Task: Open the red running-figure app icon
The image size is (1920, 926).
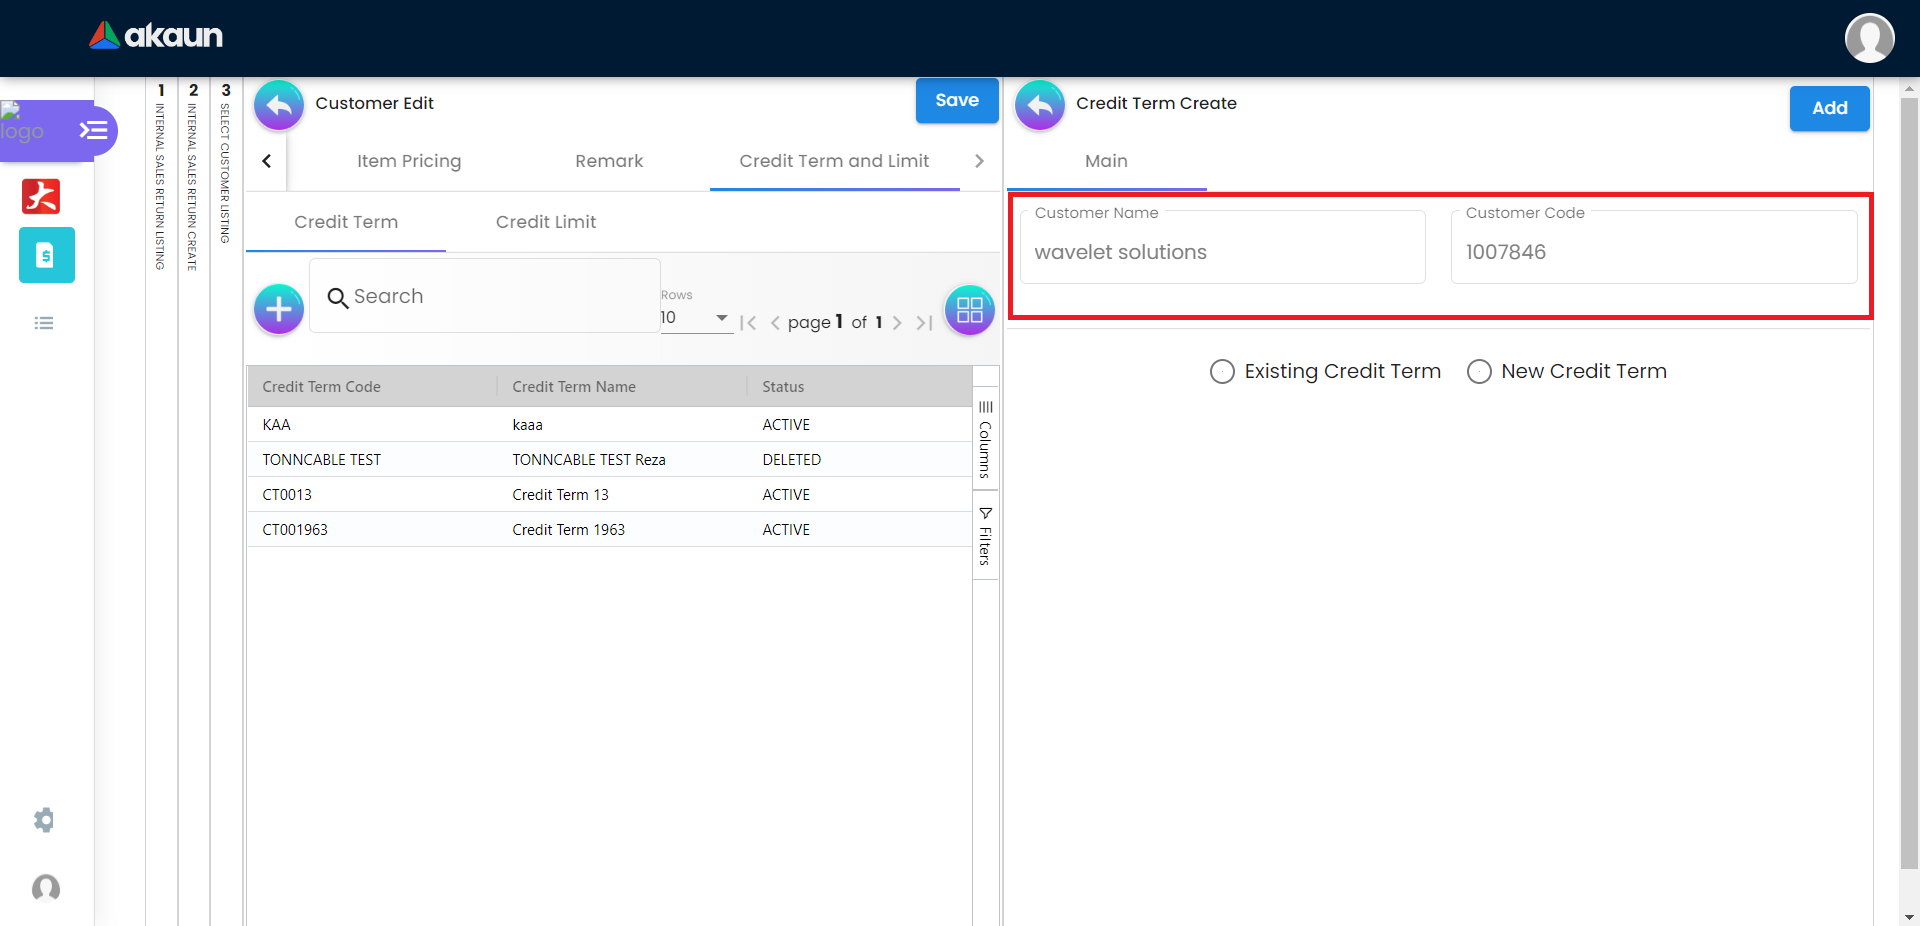Action: tap(41, 196)
